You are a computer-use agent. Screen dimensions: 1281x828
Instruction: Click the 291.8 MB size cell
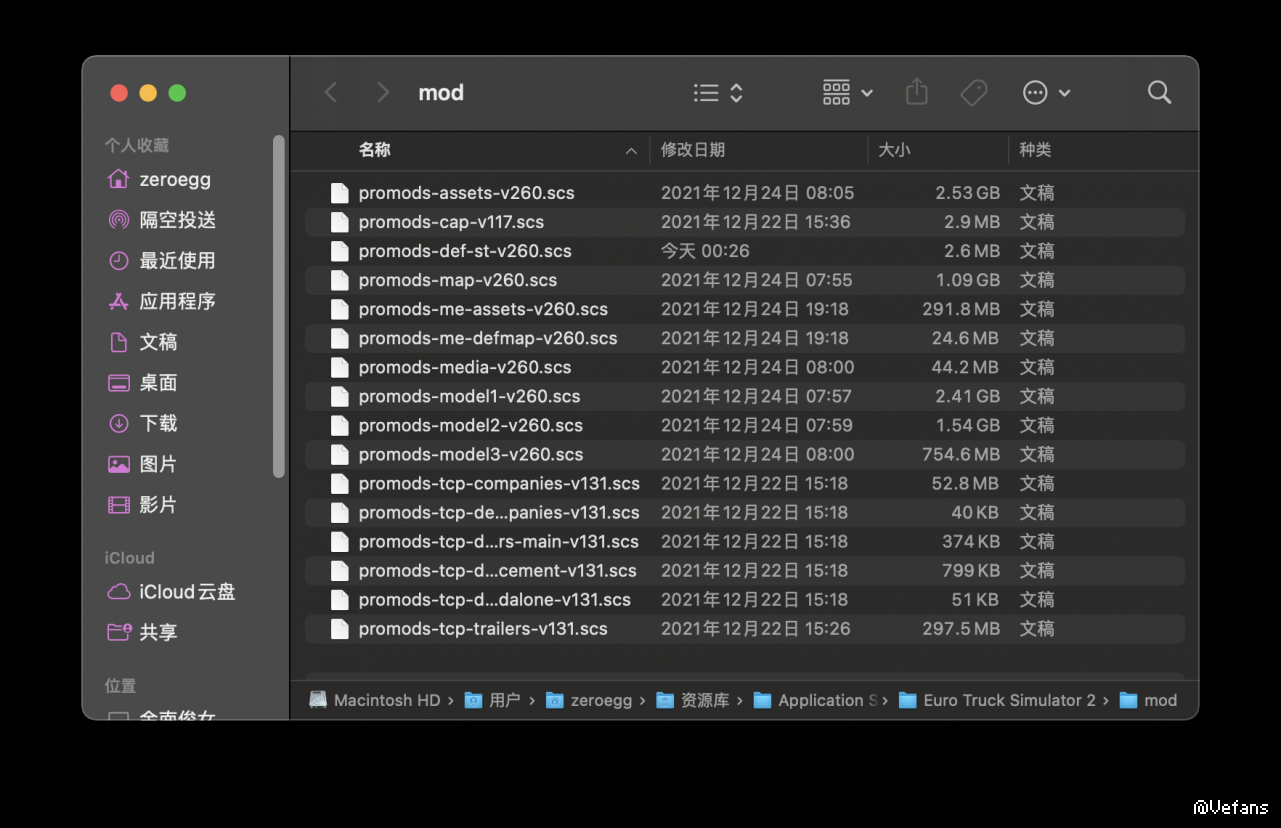[x=961, y=309]
